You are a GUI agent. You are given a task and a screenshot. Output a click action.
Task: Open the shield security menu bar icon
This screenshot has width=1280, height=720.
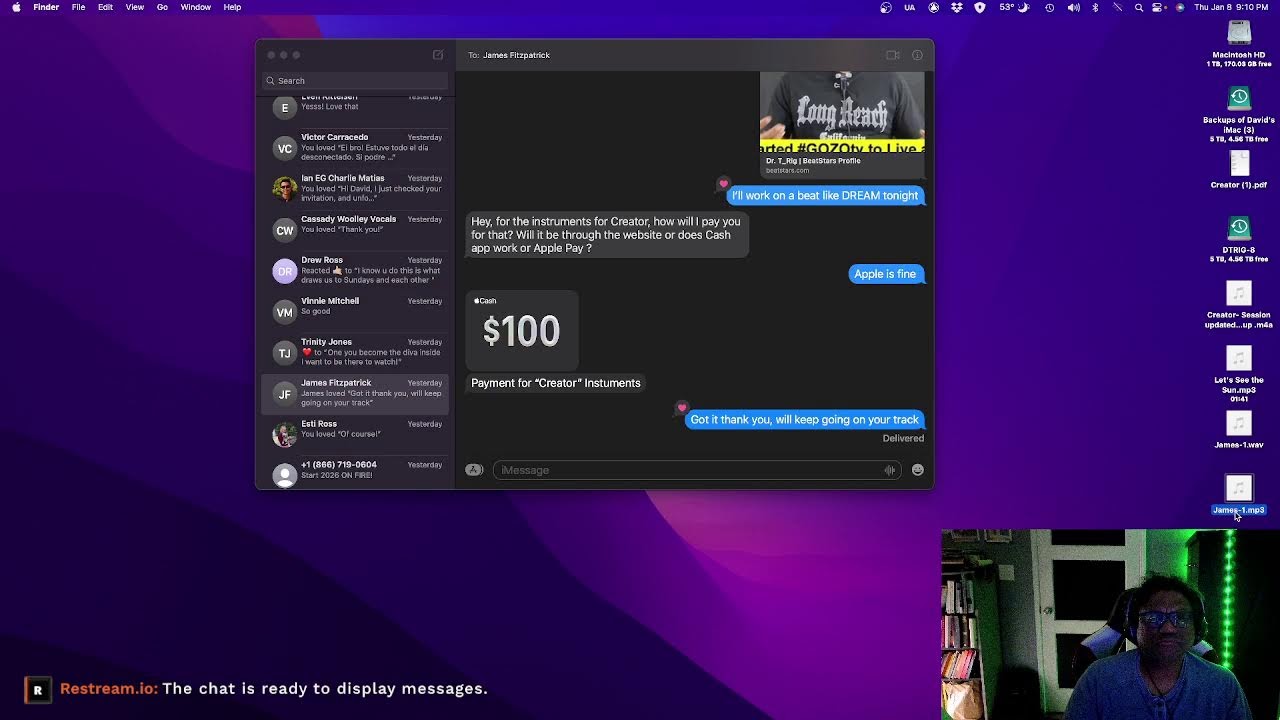pos(980,7)
